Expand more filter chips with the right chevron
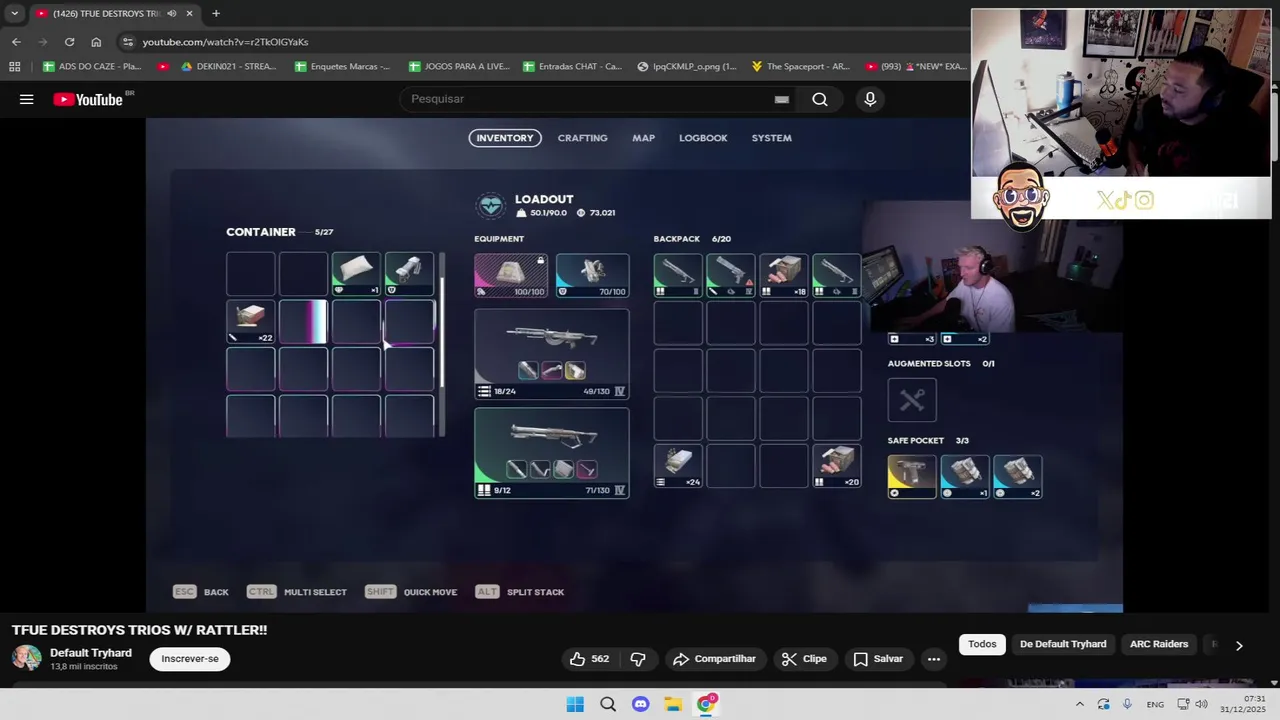The height and width of the screenshot is (720, 1280). pos(1239,645)
